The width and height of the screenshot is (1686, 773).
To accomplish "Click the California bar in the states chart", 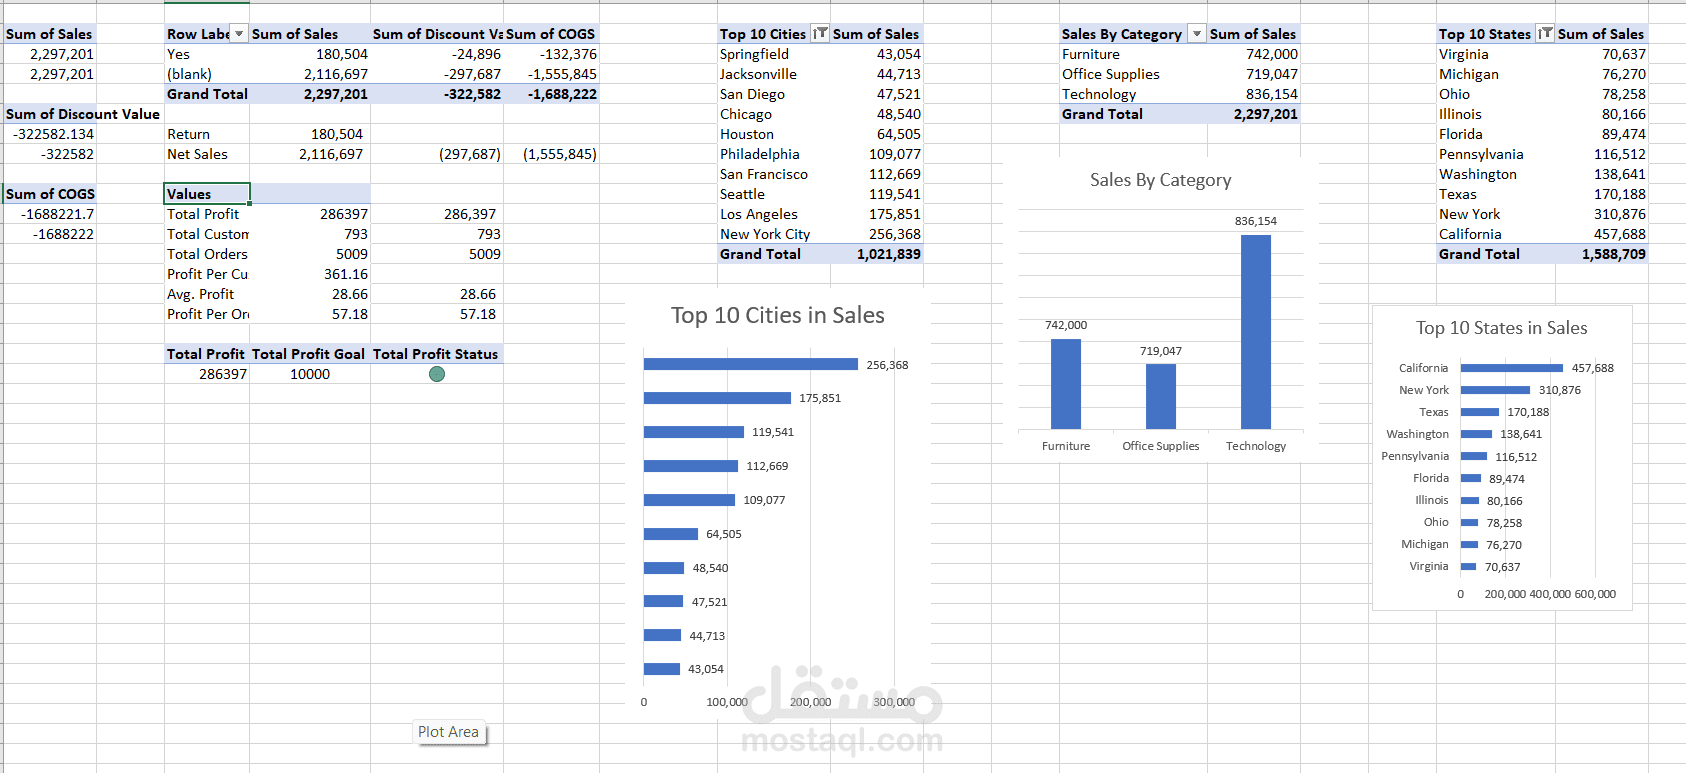I will [1512, 368].
